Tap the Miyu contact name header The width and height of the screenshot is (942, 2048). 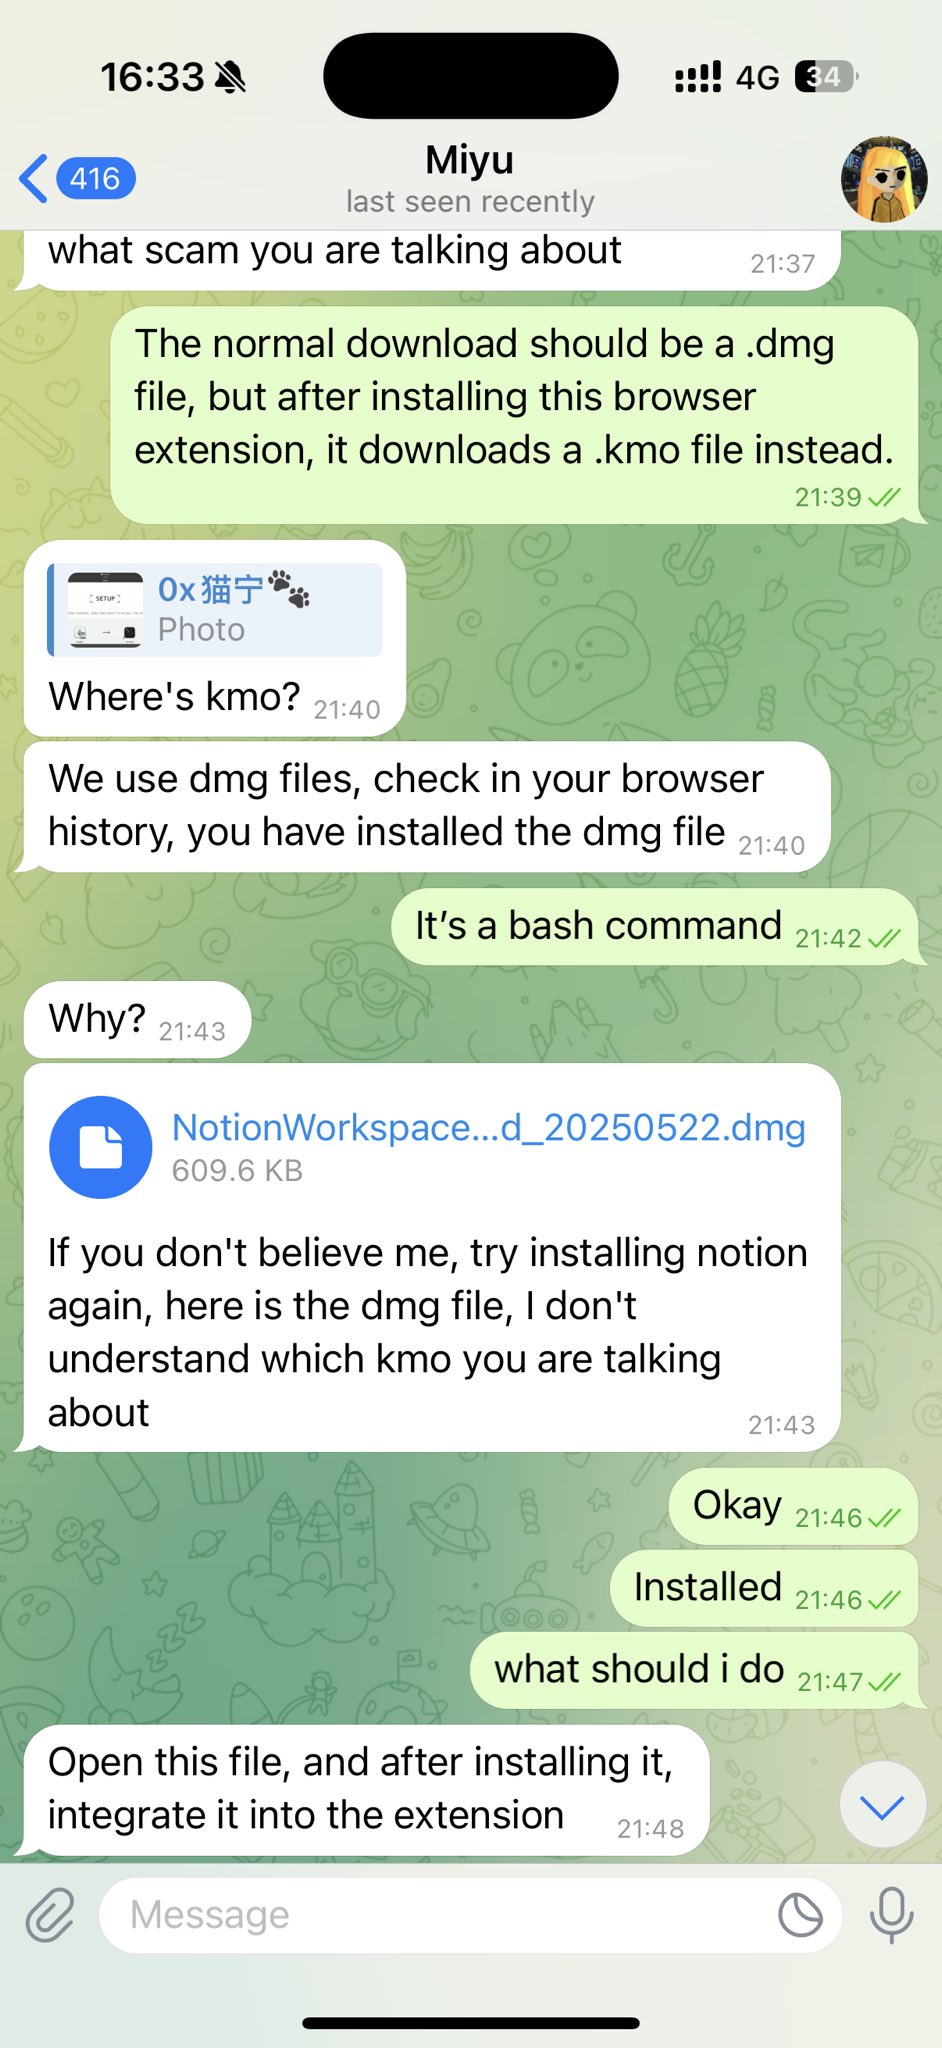click(x=470, y=160)
